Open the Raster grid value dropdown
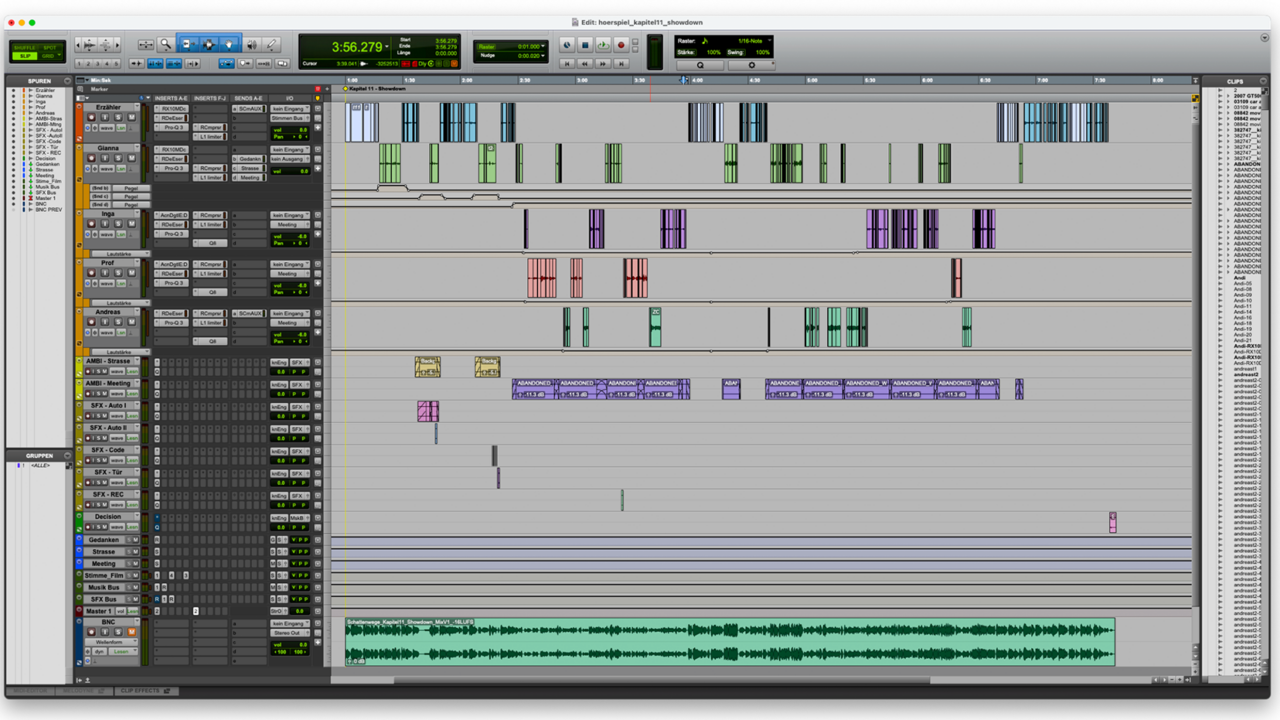This screenshot has width=1280, height=720. click(543, 46)
